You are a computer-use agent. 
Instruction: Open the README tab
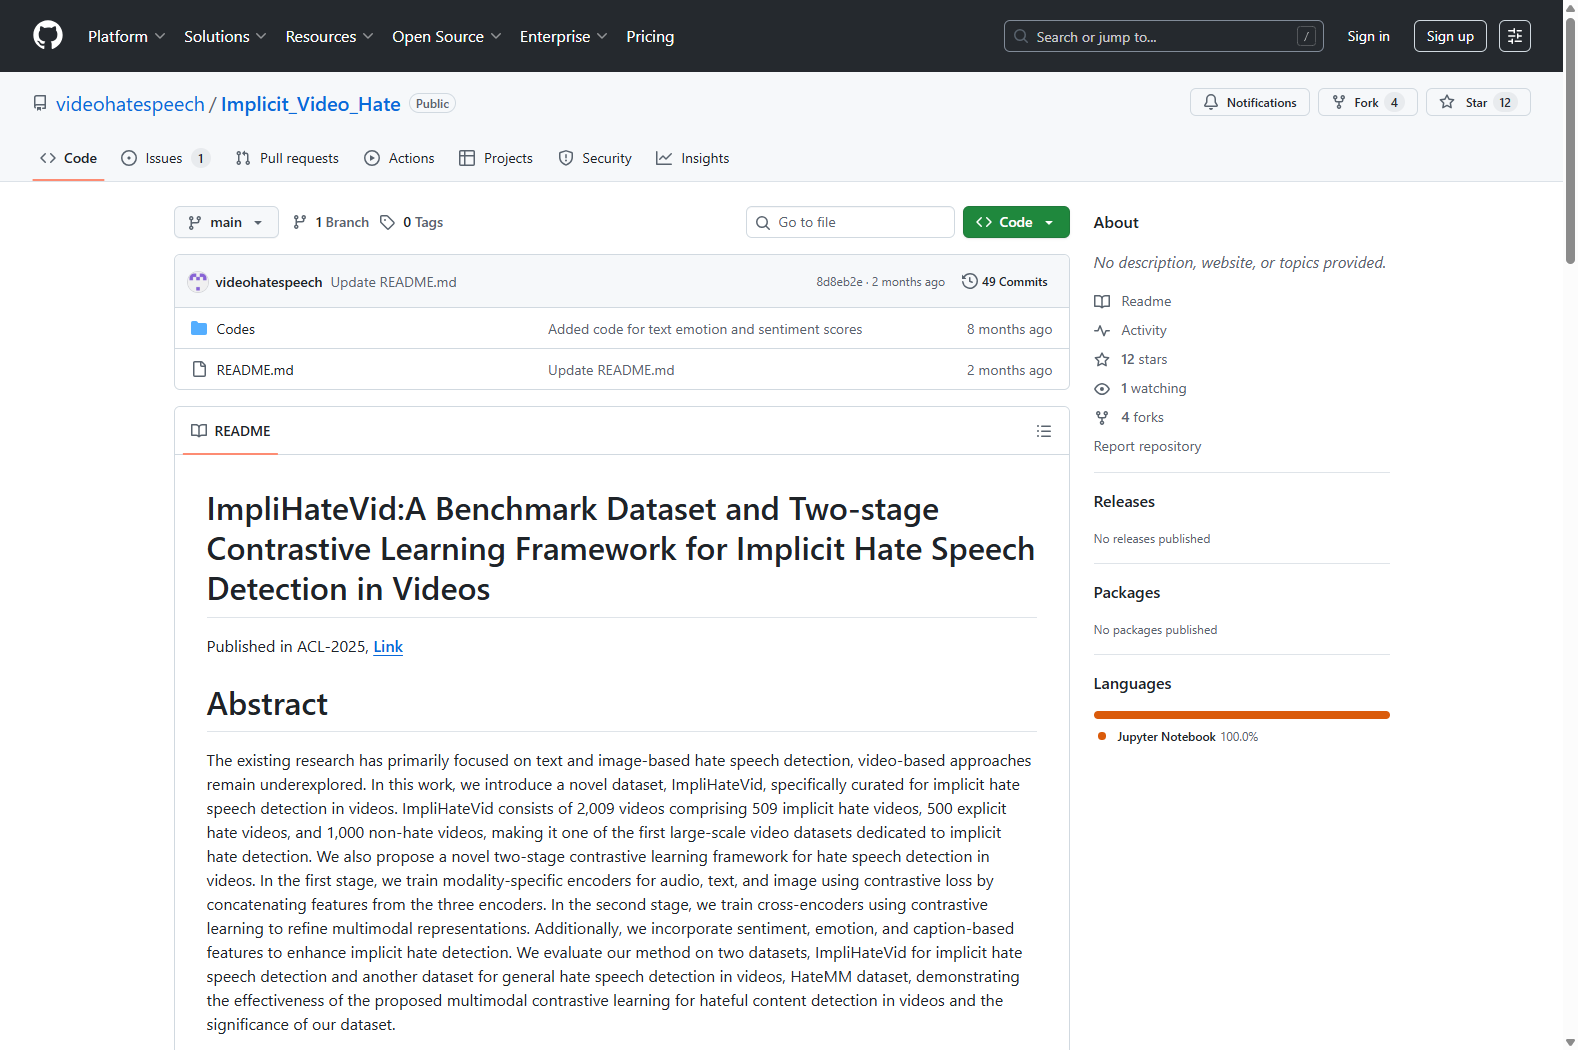click(231, 431)
